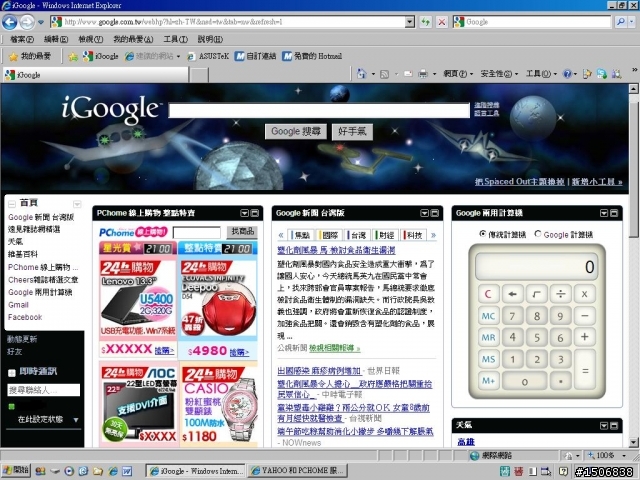The width and height of the screenshot is (640, 480).
Task: Maximize the Google 新聞 gadget icon
Action: 435,213
